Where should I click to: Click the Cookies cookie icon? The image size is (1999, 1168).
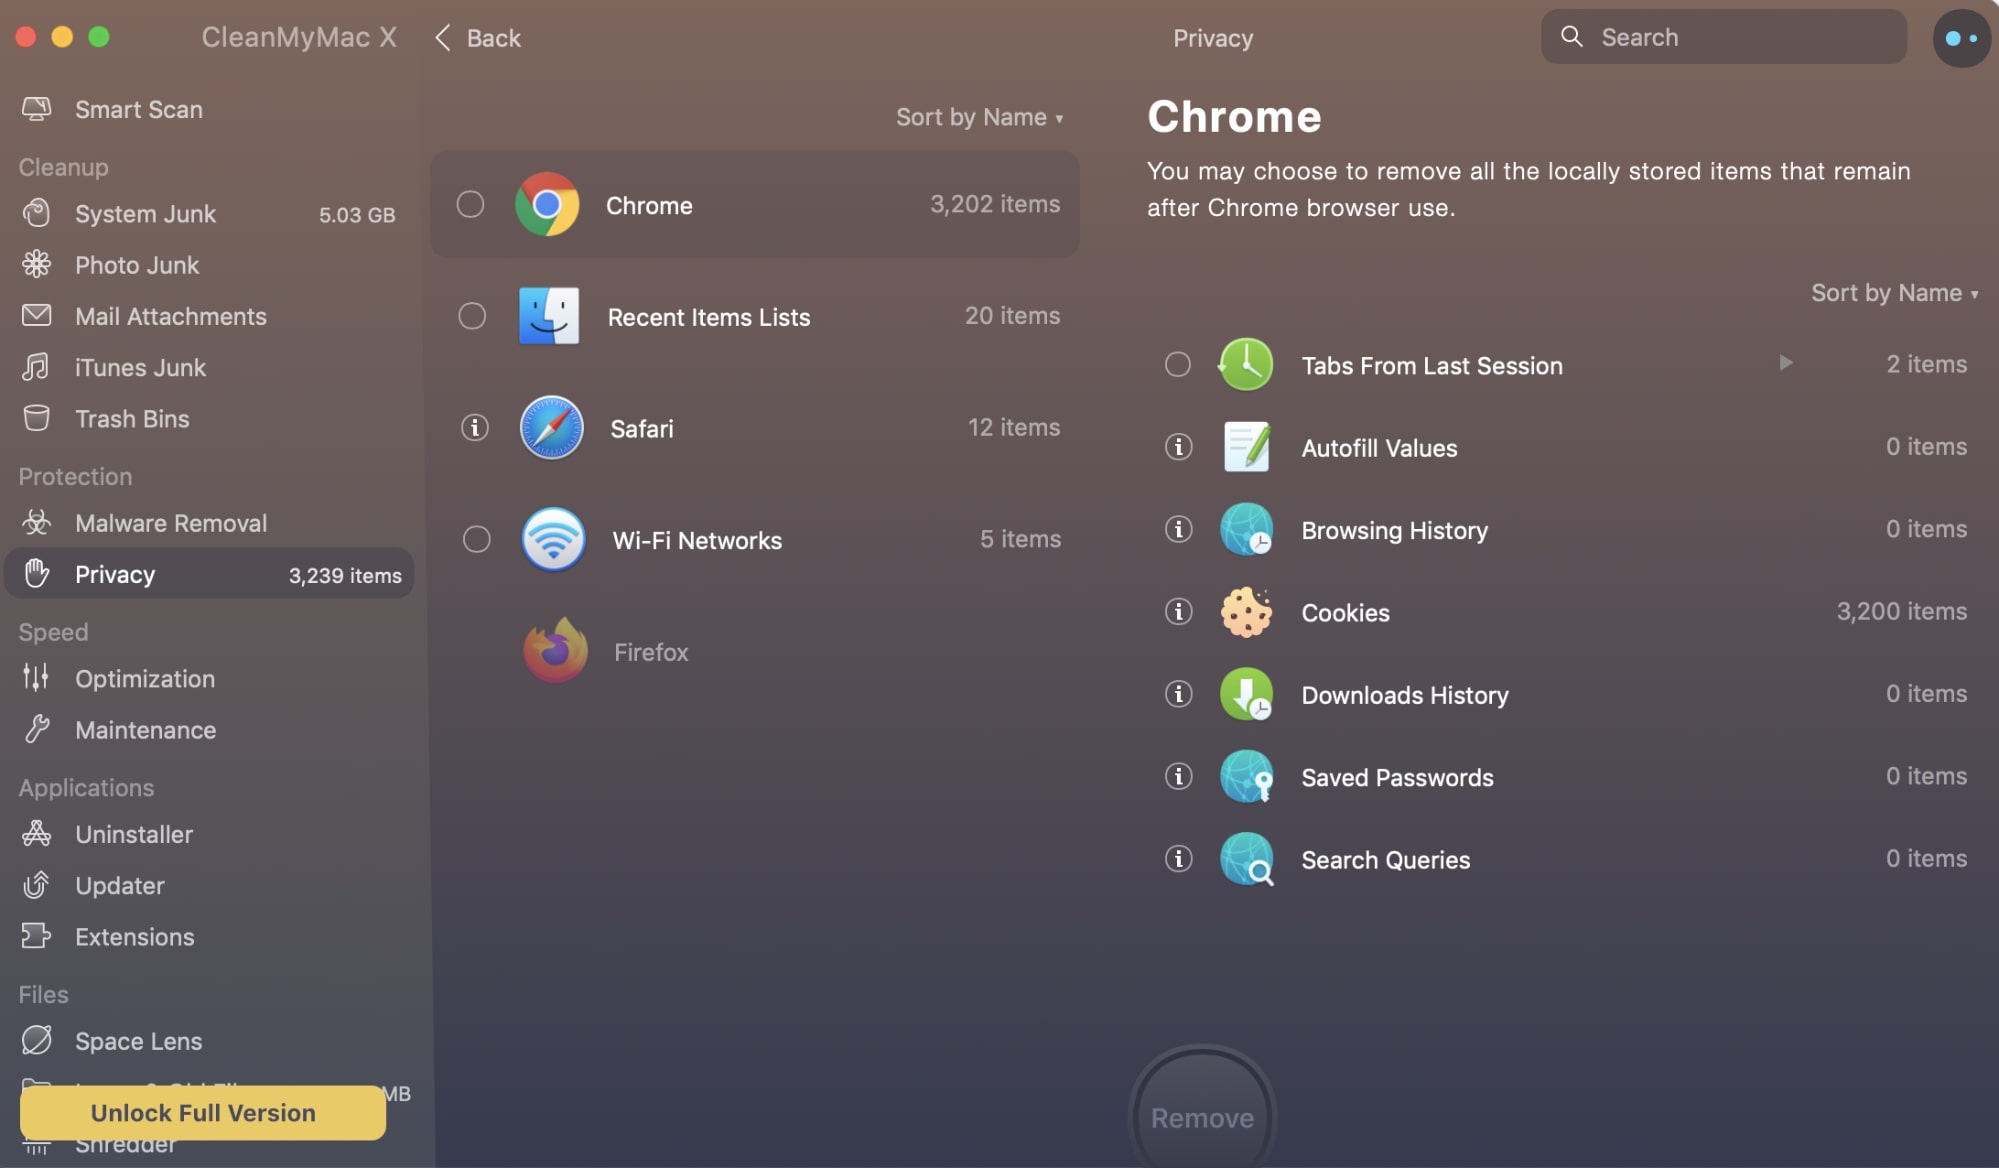click(1246, 612)
